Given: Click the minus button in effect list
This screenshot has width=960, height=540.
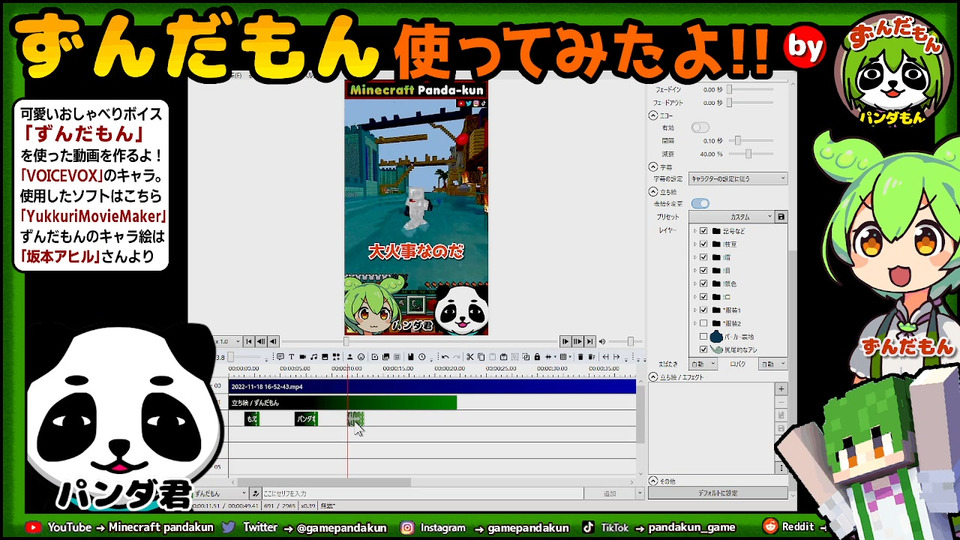Looking at the screenshot, I should pos(781,402).
